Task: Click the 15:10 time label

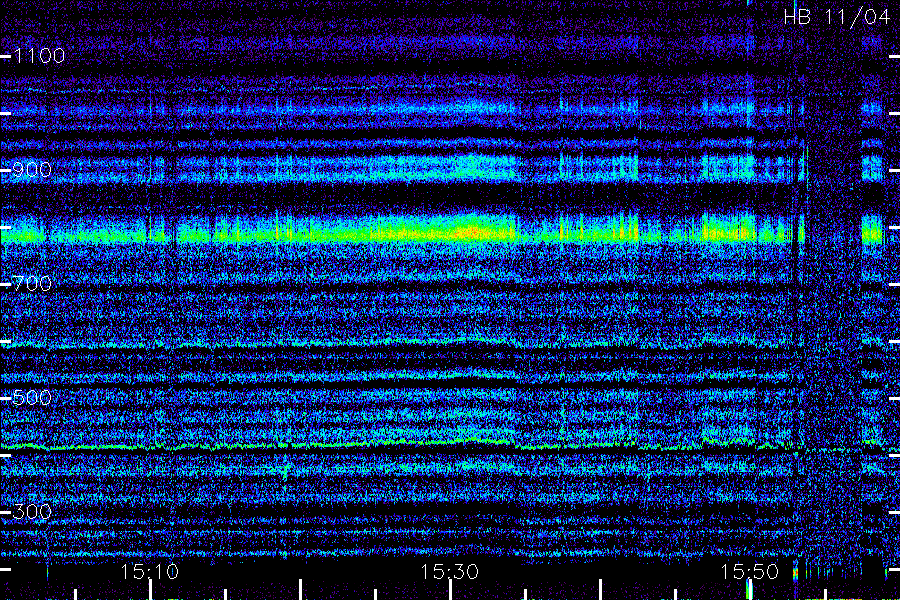Action: point(150,572)
